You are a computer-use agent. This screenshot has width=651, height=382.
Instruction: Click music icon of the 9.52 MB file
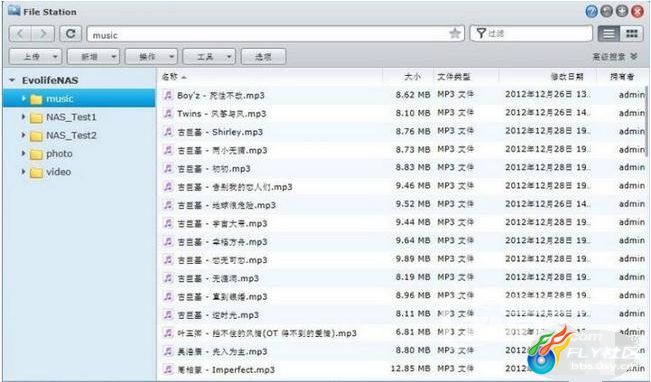(x=168, y=205)
